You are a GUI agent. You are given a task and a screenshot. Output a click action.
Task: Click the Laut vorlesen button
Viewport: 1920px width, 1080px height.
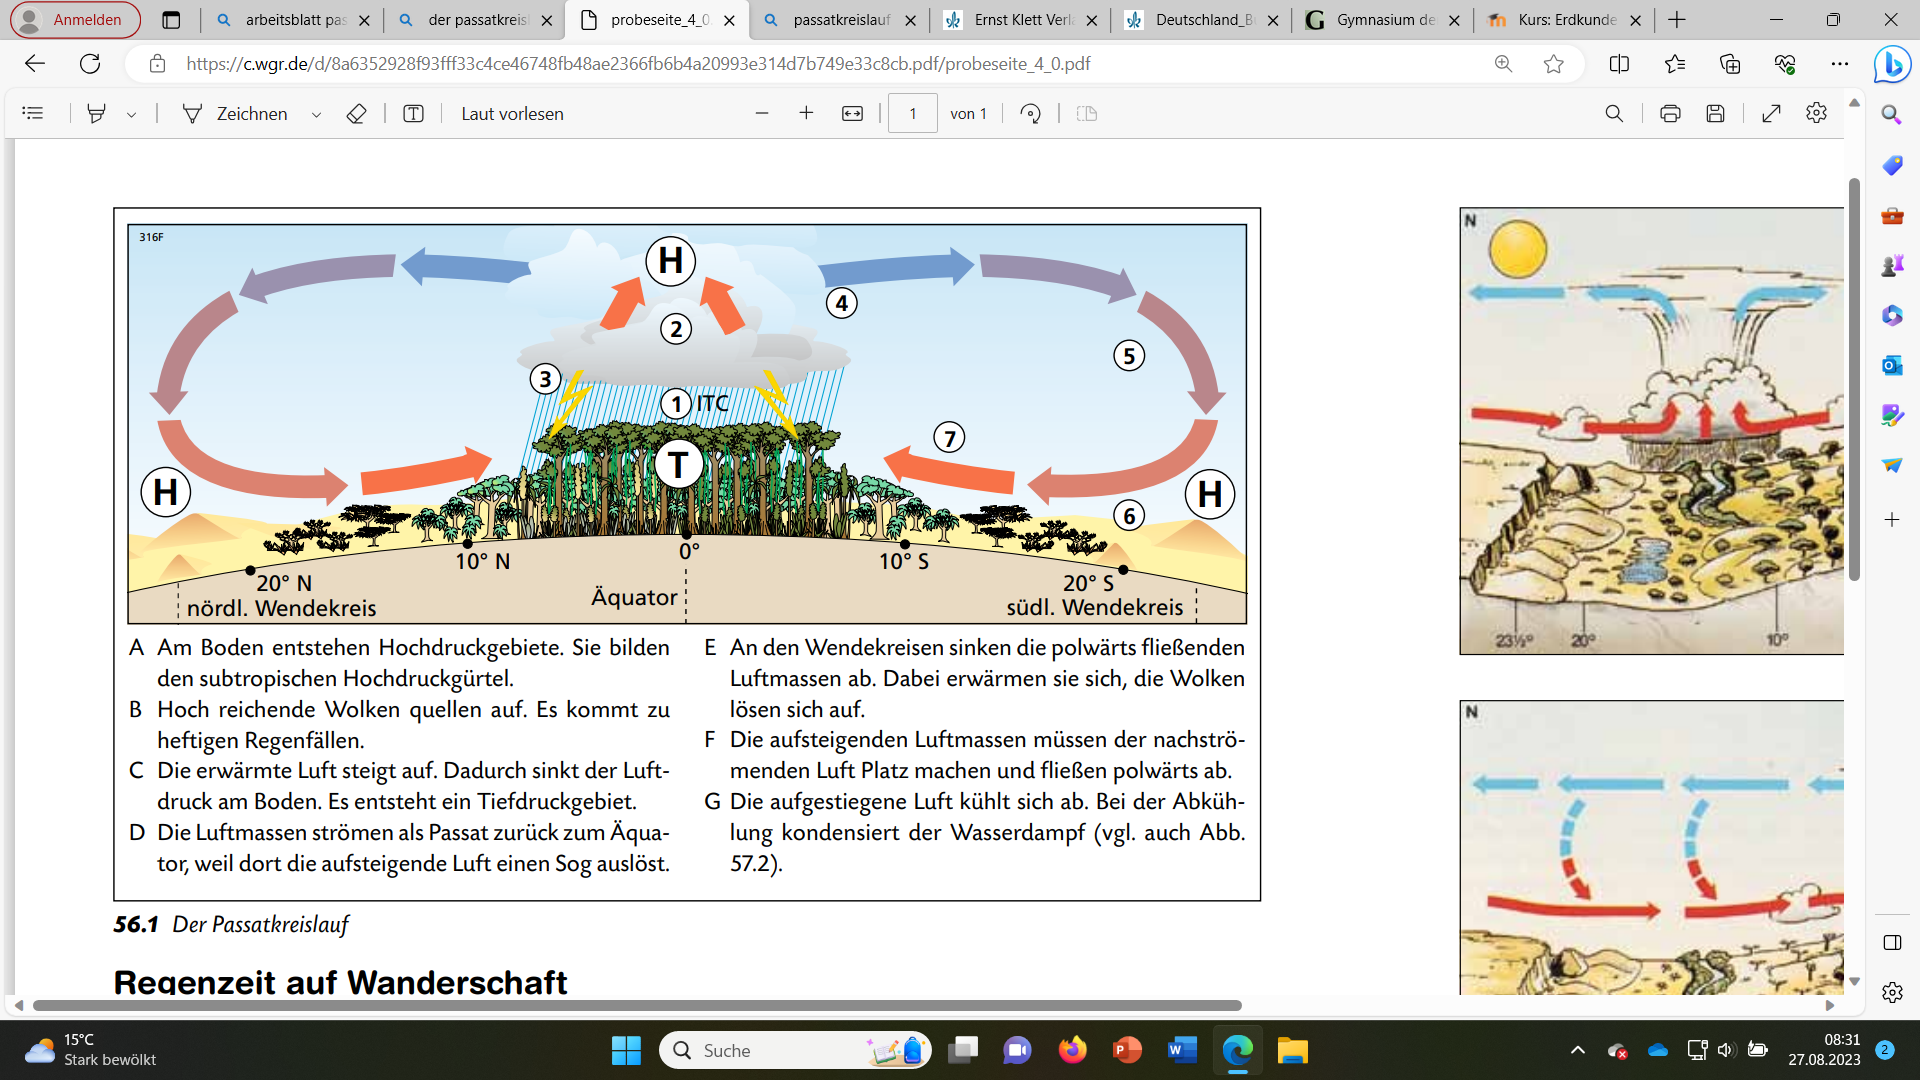tap(512, 114)
